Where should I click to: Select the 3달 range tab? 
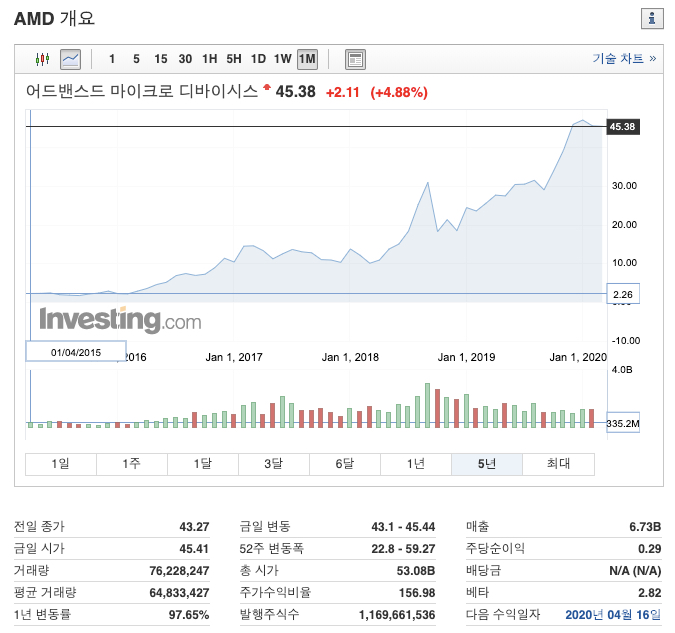(274, 464)
